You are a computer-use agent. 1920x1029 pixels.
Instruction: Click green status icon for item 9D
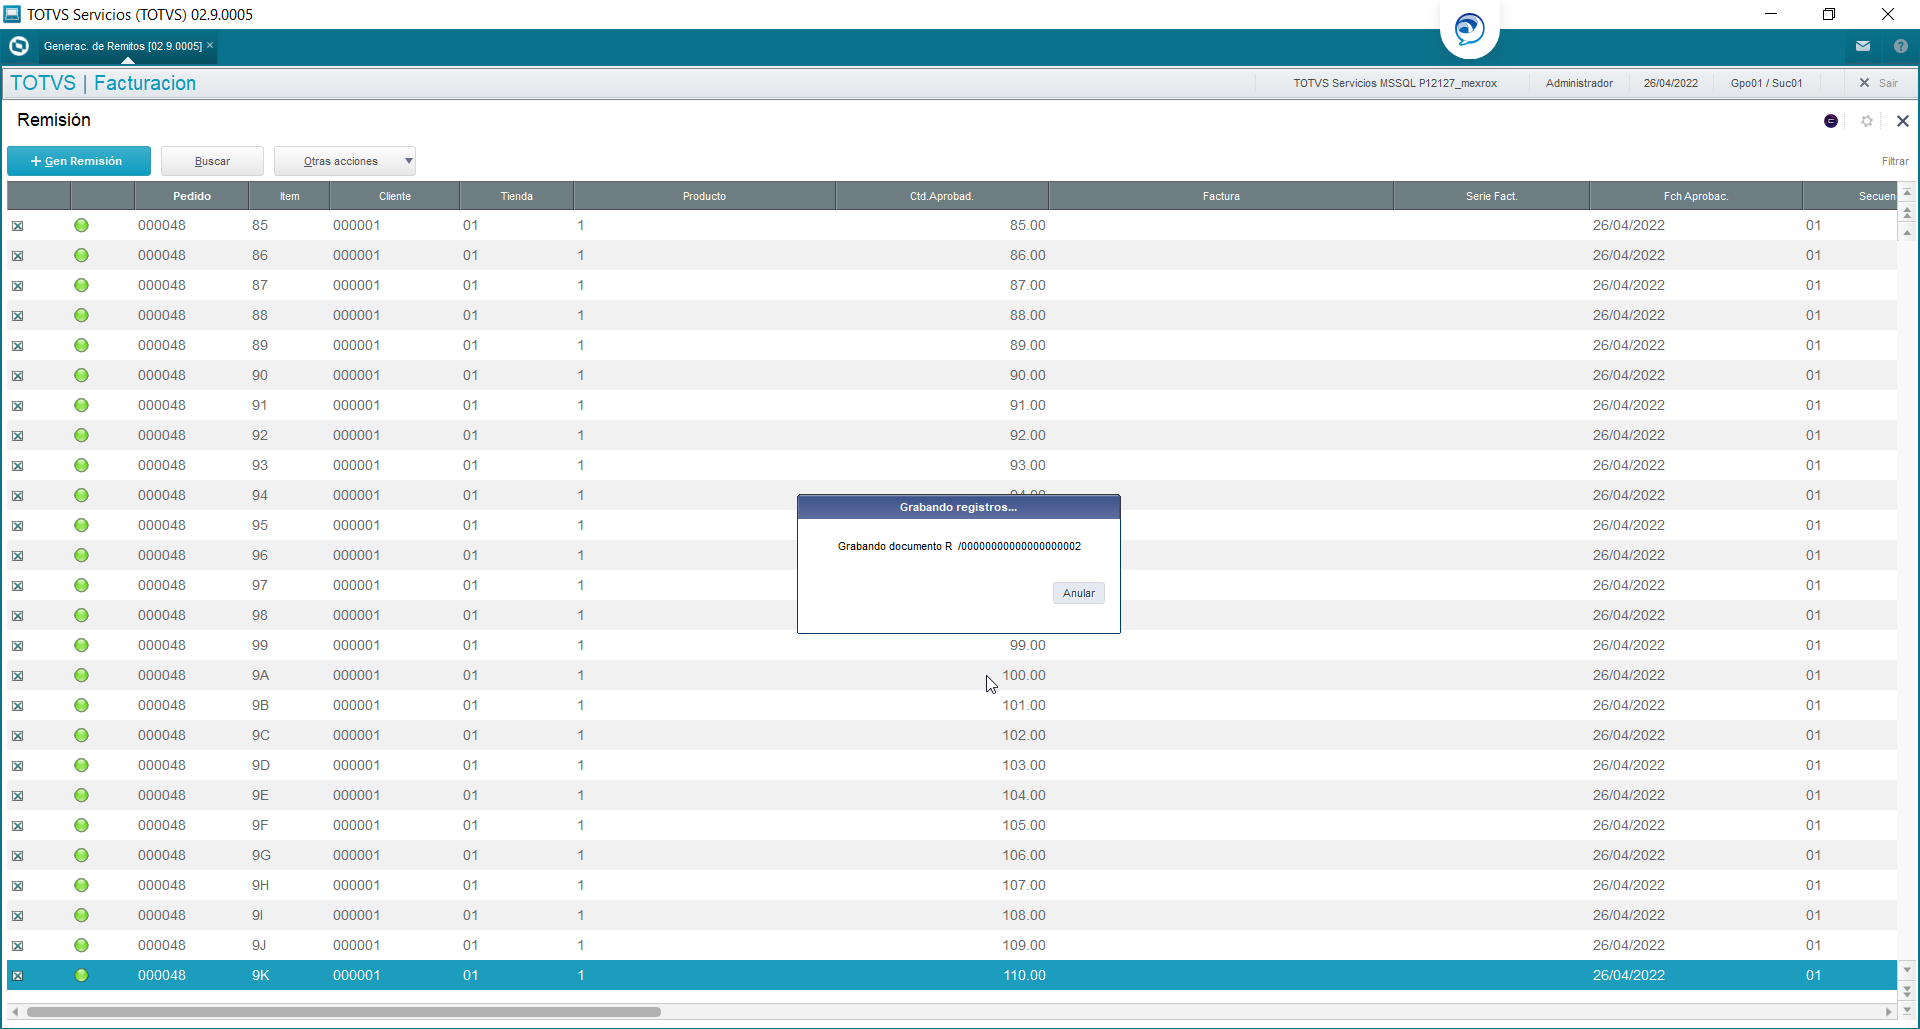point(81,765)
